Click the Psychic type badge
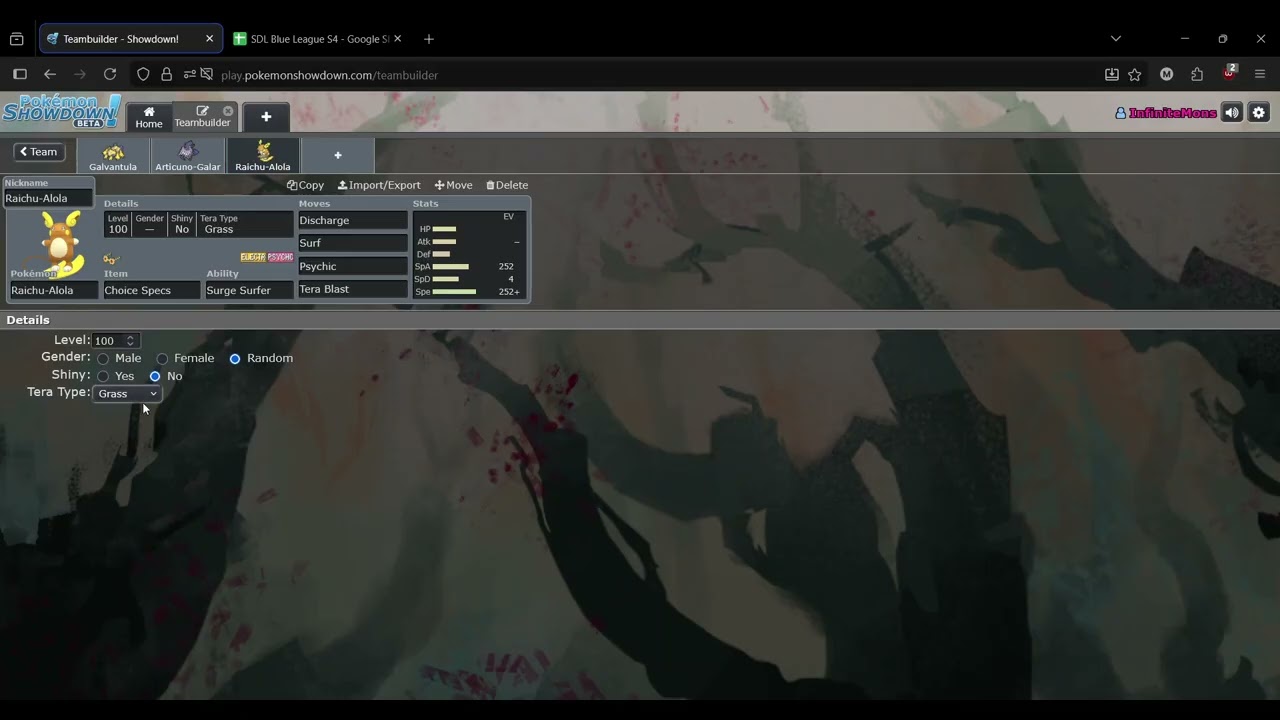 pos(281,257)
